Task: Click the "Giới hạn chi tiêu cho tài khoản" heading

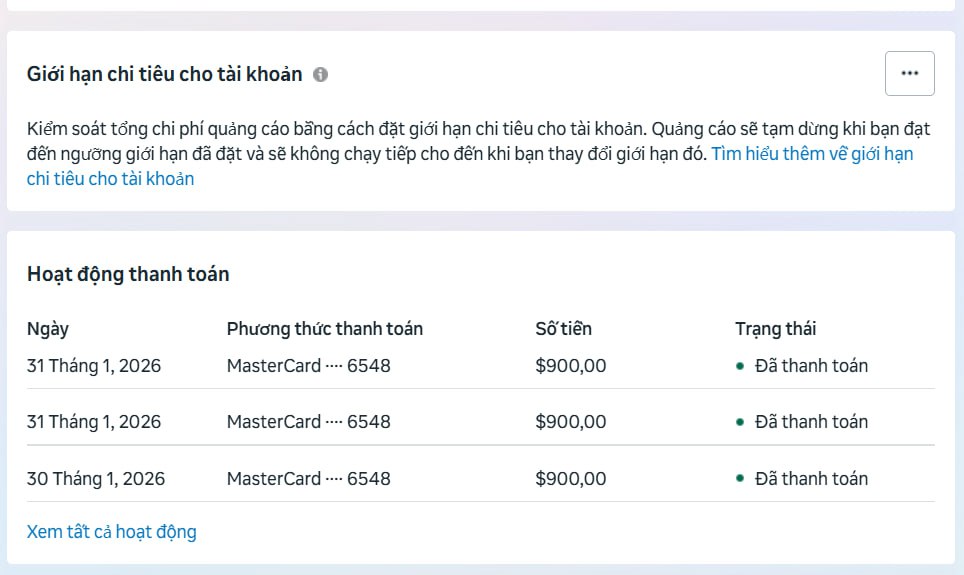Action: point(164,74)
